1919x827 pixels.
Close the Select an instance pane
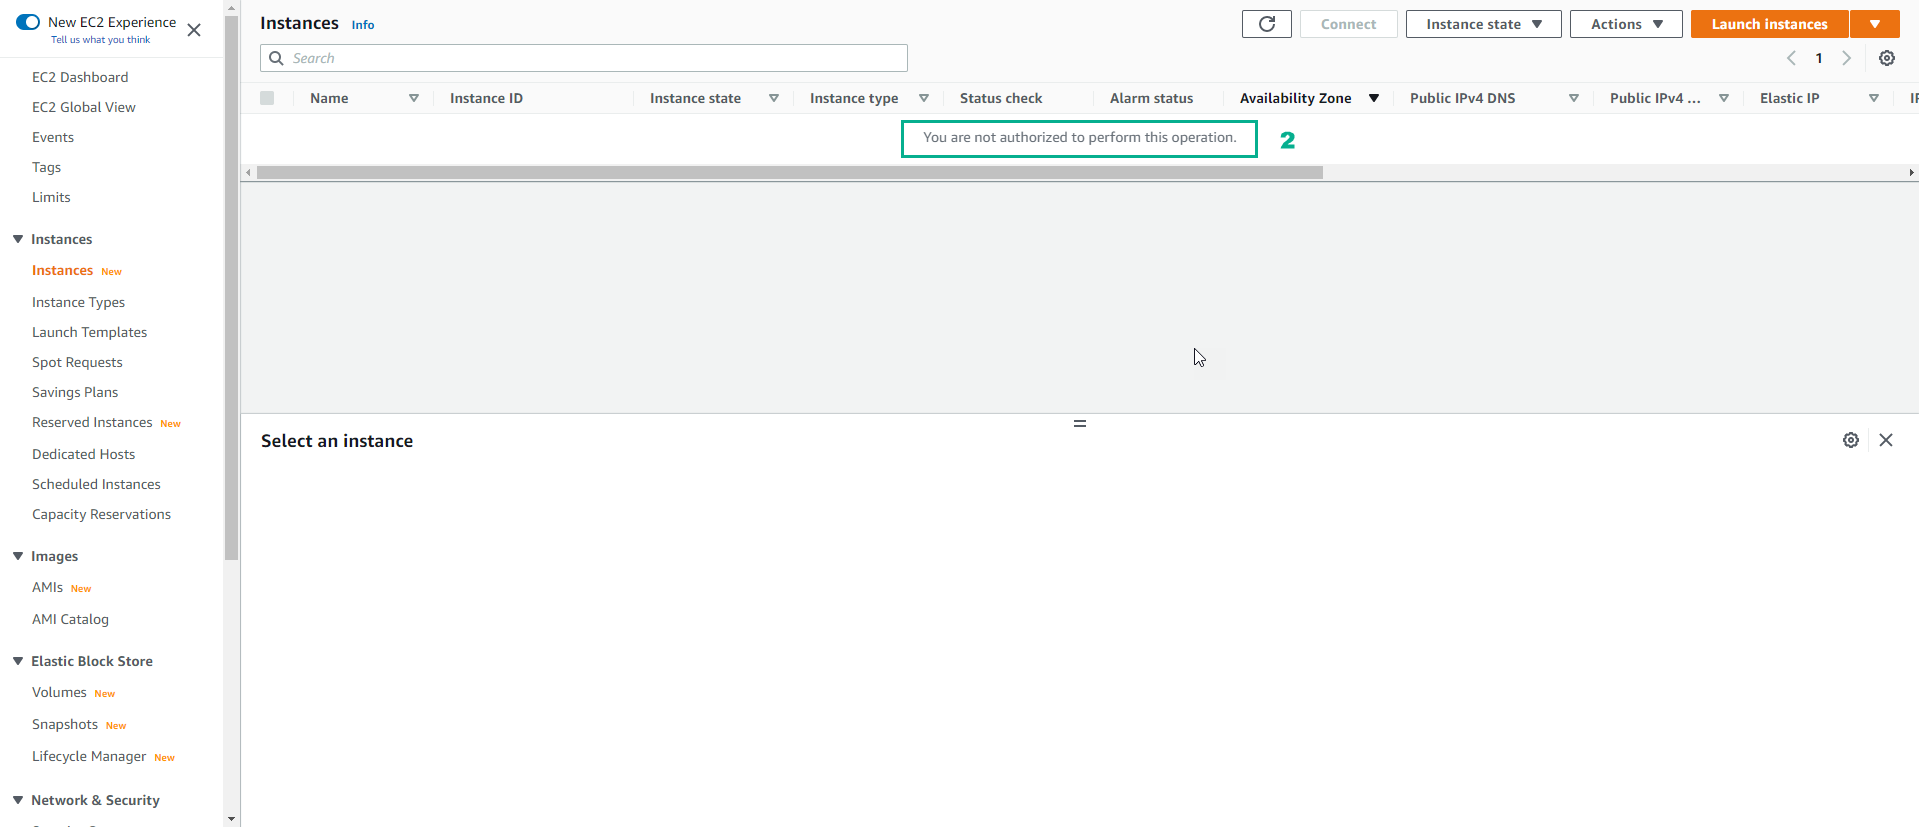(x=1886, y=440)
